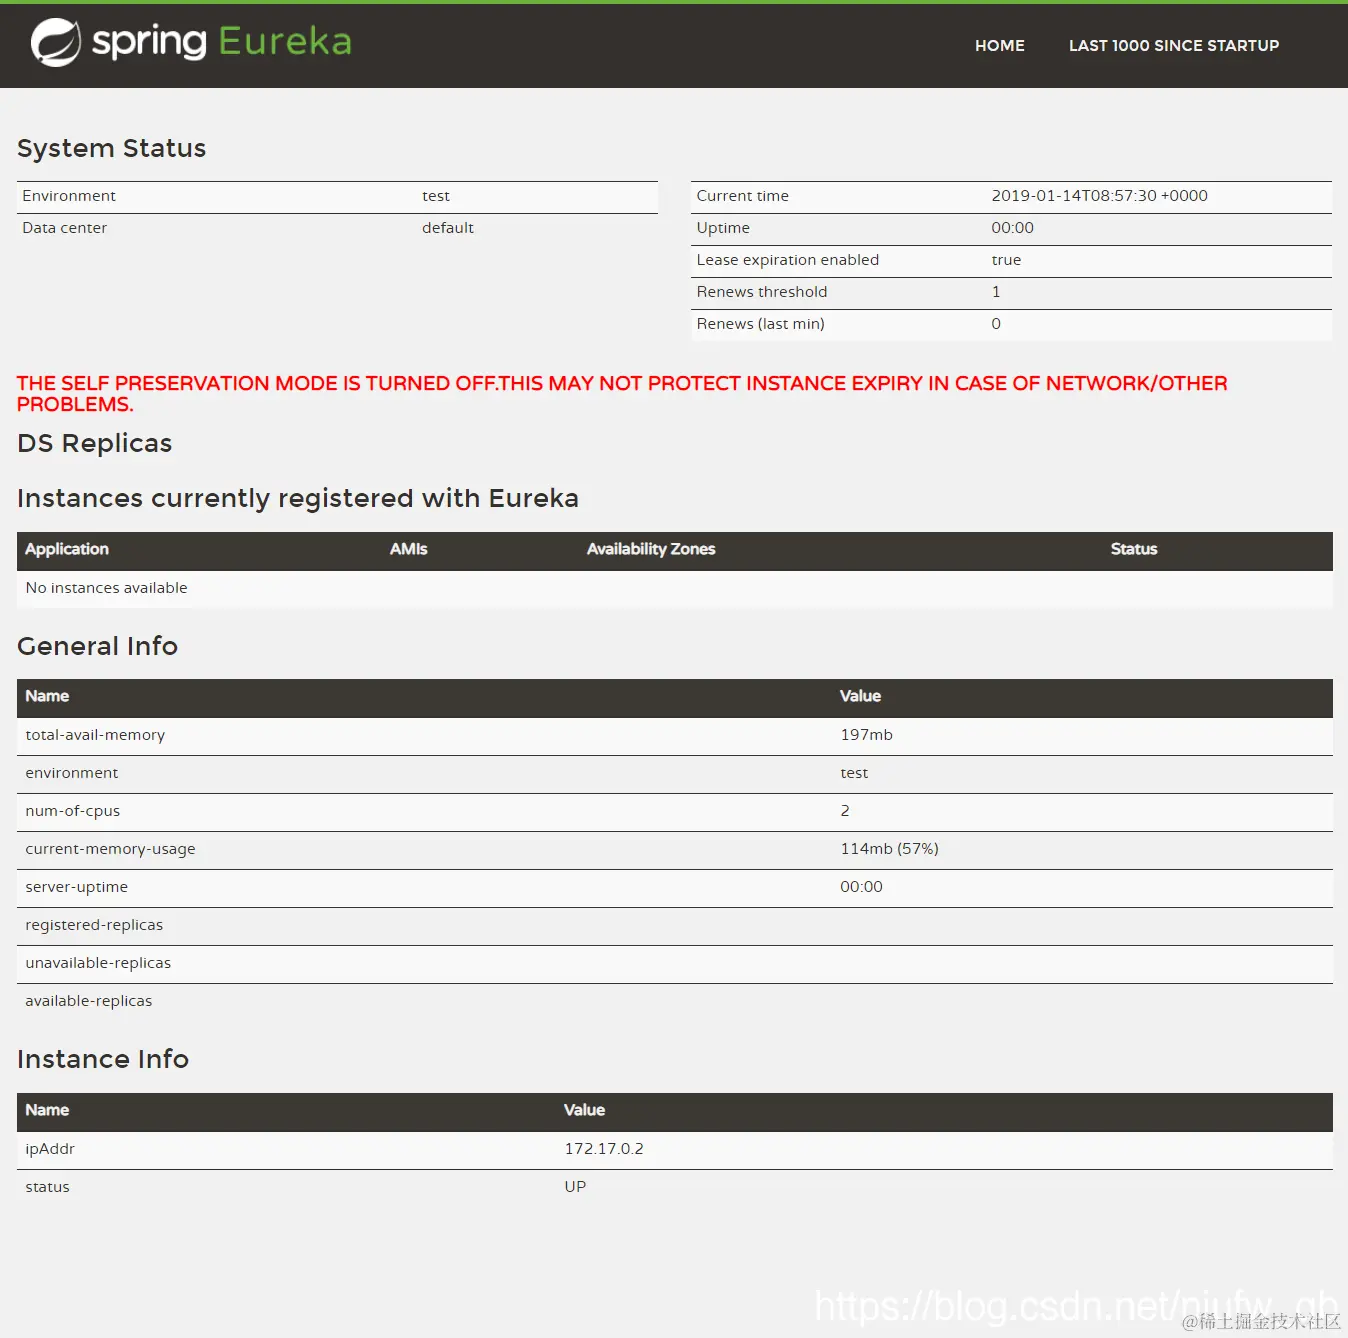Click the Instance Info heading
The height and width of the screenshot is (1338, 1348).
[103, 1059]
